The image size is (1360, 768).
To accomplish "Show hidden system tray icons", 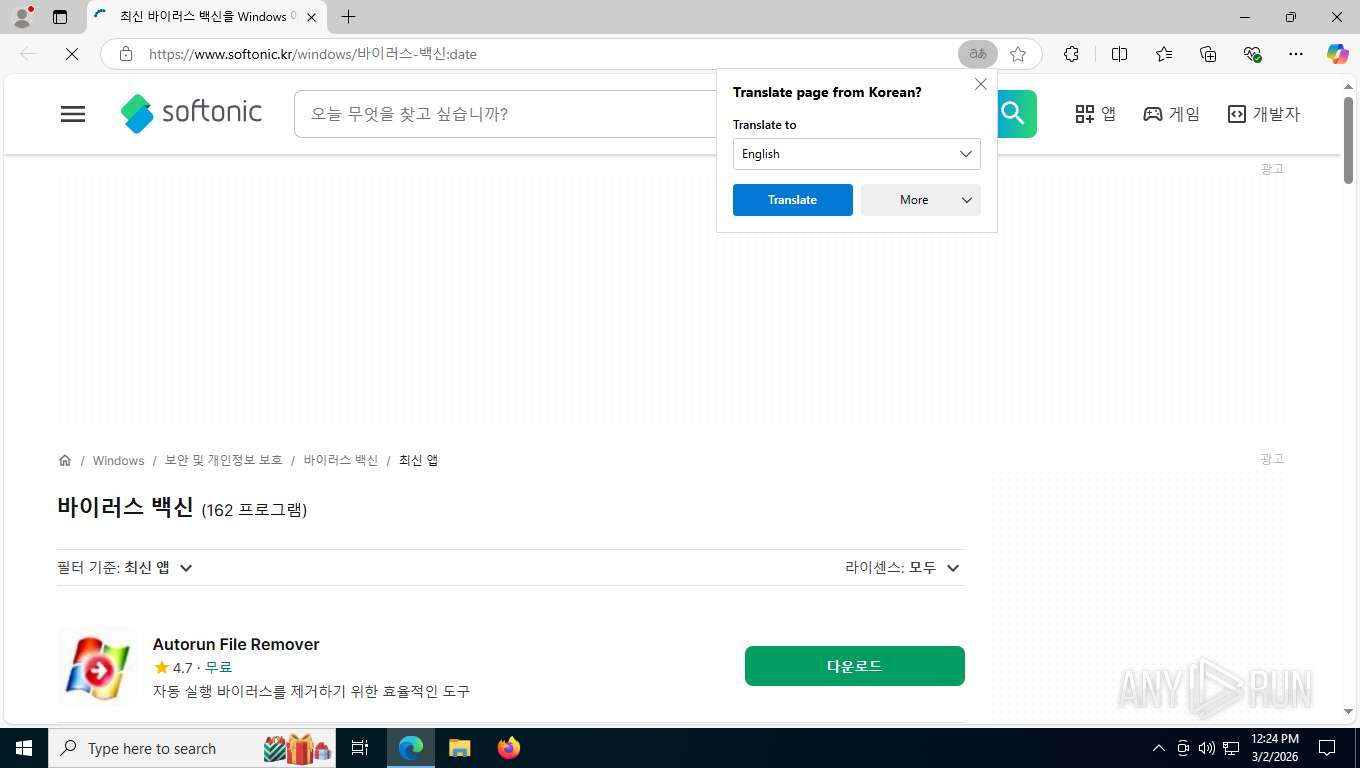I will [x=1159, y=748].
